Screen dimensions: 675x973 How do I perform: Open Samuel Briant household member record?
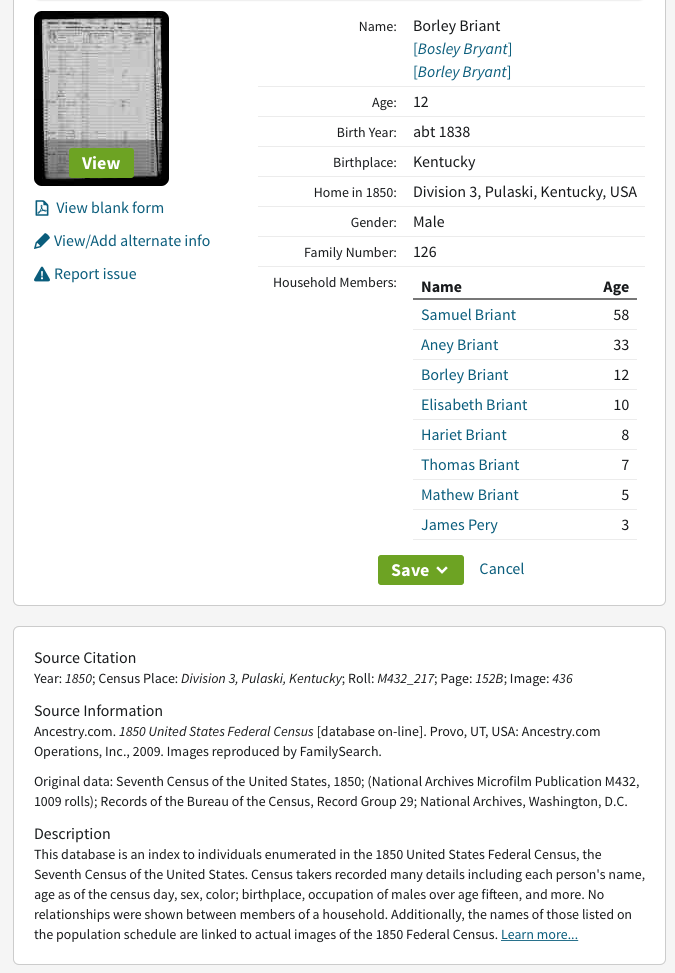(x=468, y=315)
